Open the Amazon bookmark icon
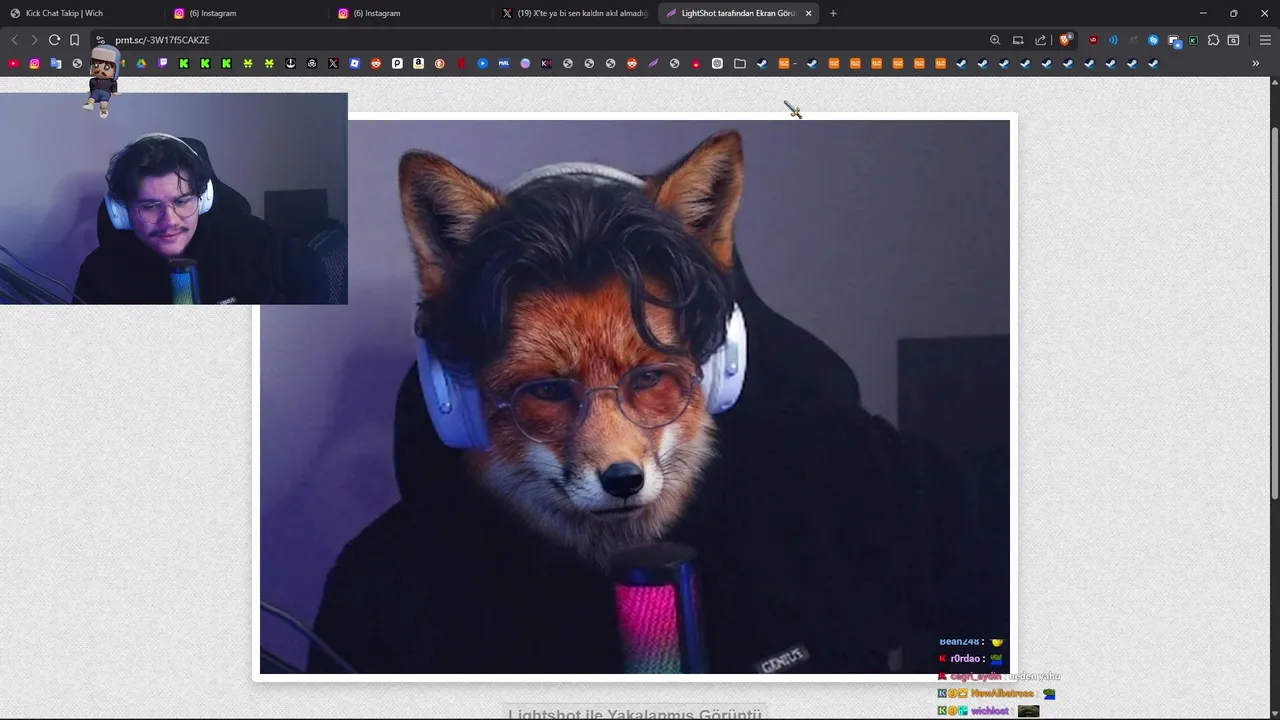The width and height of the screenshot is (1280, 720). 418,63
